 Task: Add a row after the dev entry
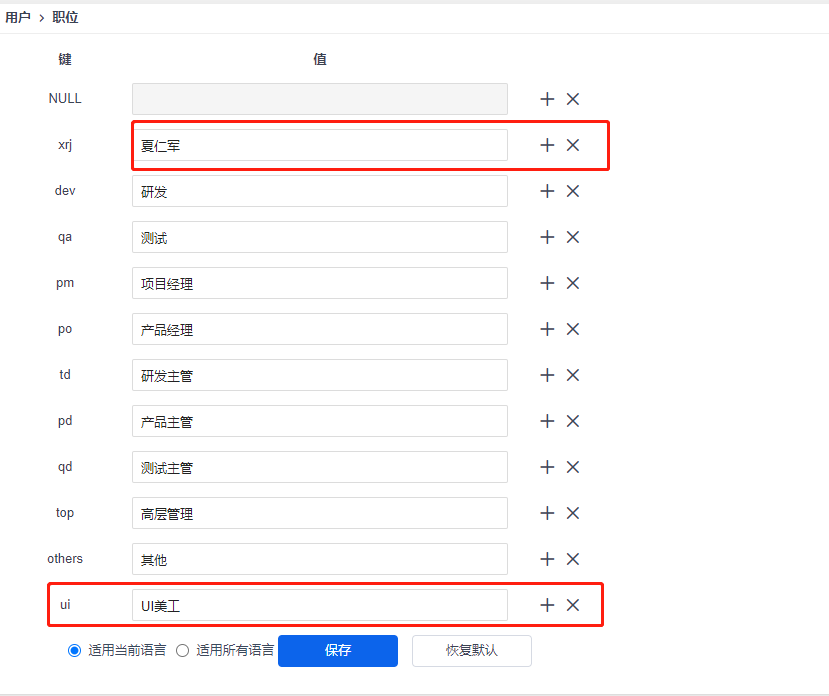[x=547, y=191]
